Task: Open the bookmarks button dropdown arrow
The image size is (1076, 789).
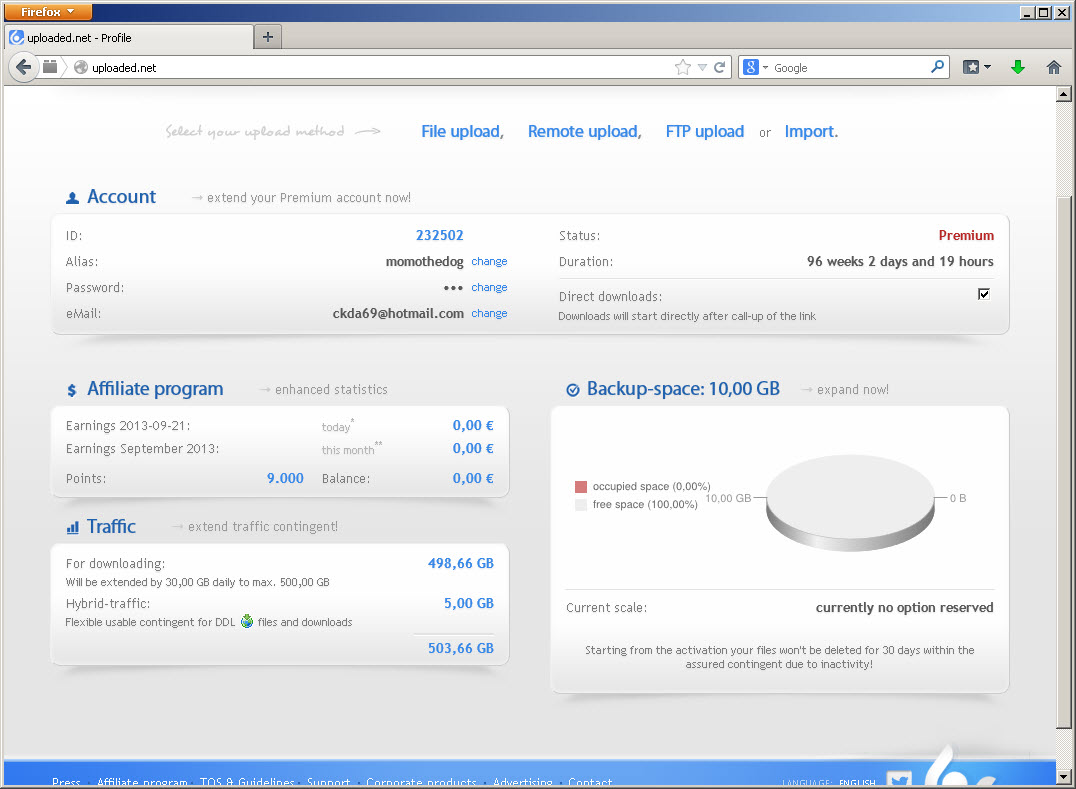Action: click(x=987, y=67)
